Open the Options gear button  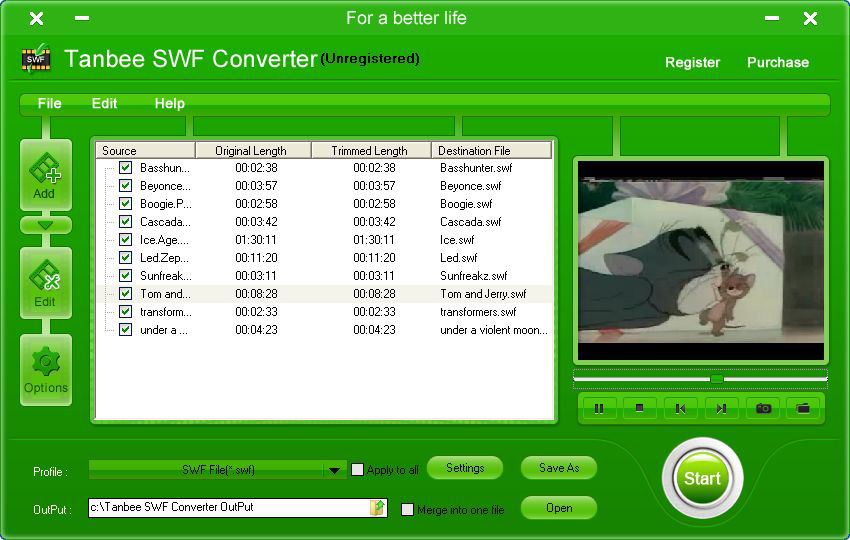46,370
